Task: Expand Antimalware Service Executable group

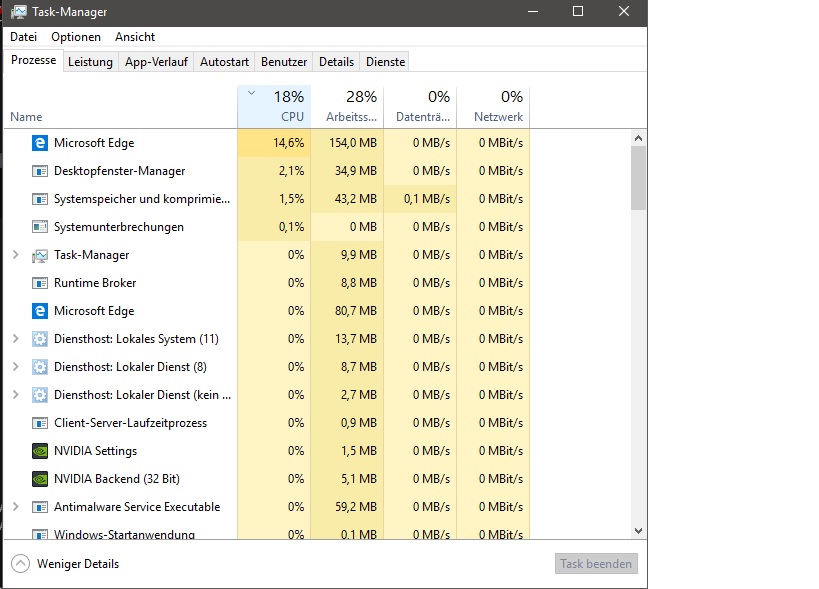Action: click(15, 507)
